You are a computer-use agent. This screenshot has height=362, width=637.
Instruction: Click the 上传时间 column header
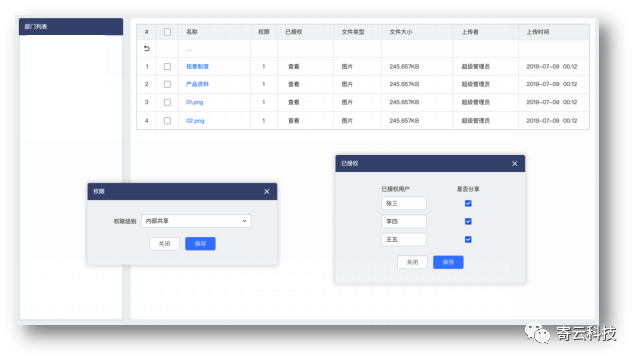(x=537, y=32)
